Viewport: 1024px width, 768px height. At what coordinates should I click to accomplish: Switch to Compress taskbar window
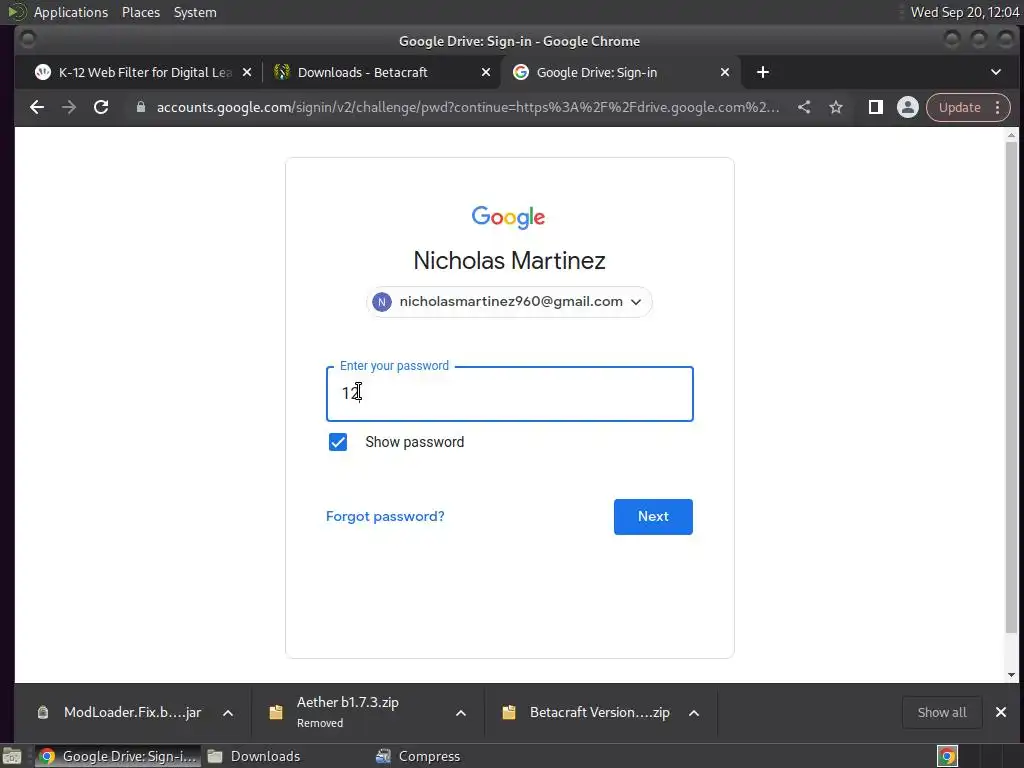418,756
